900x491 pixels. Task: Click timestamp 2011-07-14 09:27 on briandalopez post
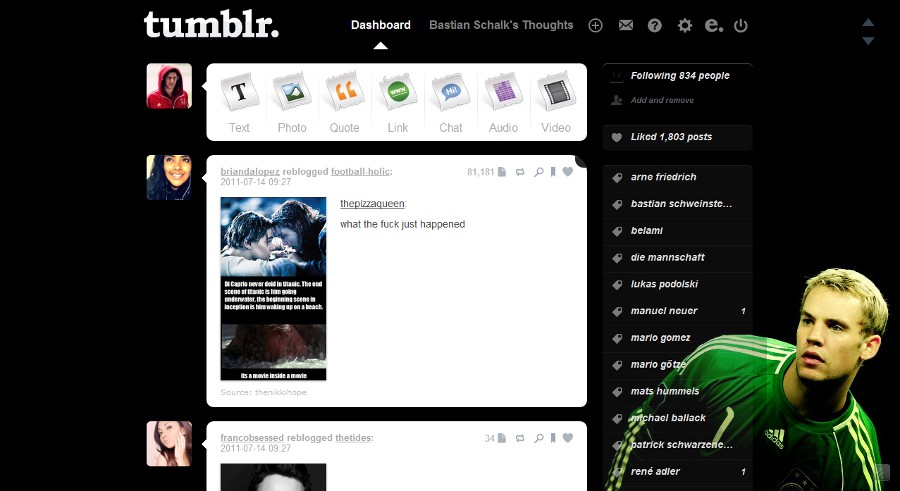pyautogui.click(x=255, y=182)
